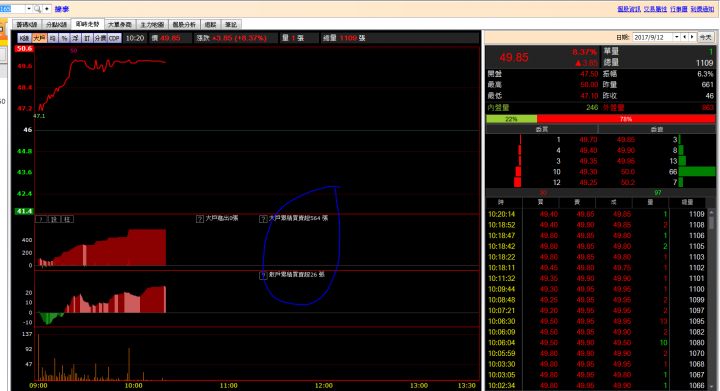Click the 12:00 time axis label

pos(324,385)
